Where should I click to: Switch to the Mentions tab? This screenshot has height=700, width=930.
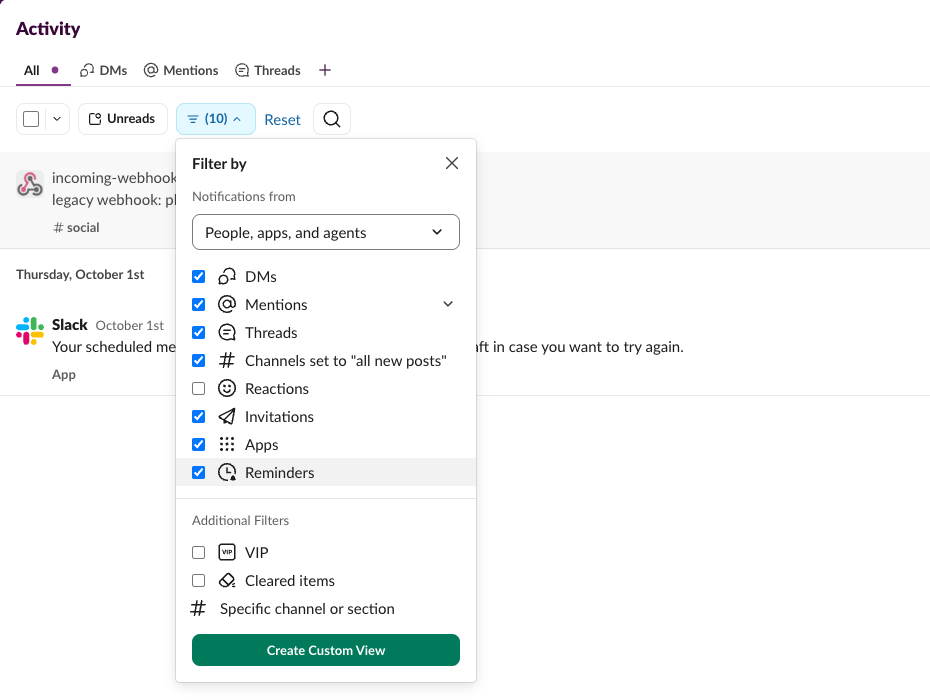[181, 71]
